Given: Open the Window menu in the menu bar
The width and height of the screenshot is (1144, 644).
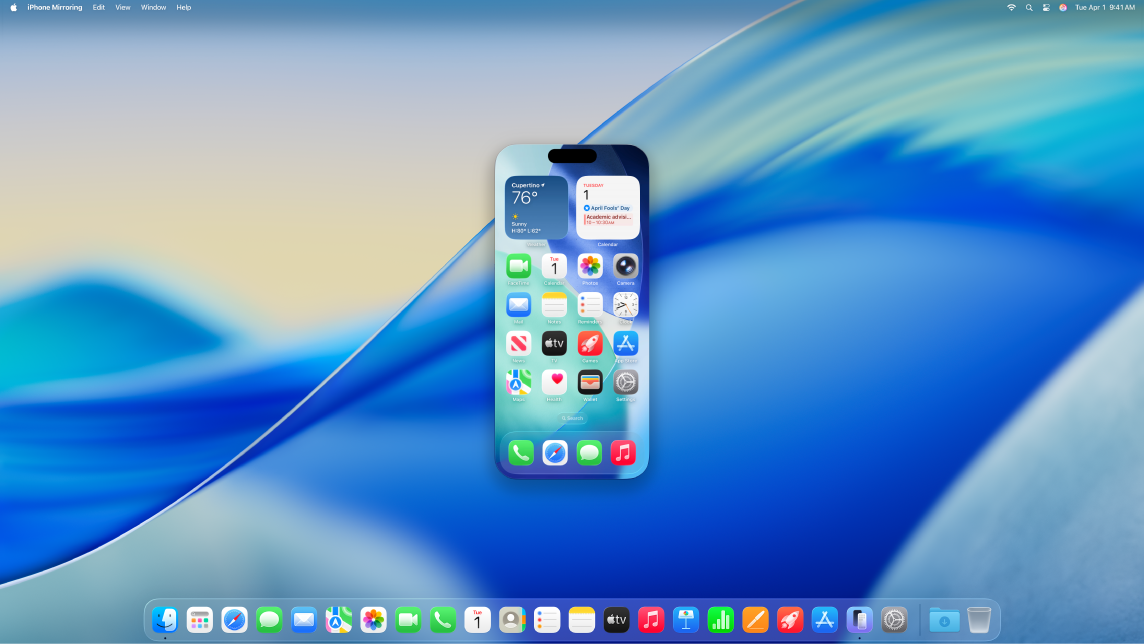Looking at the screenshot, I should point(153,7).
